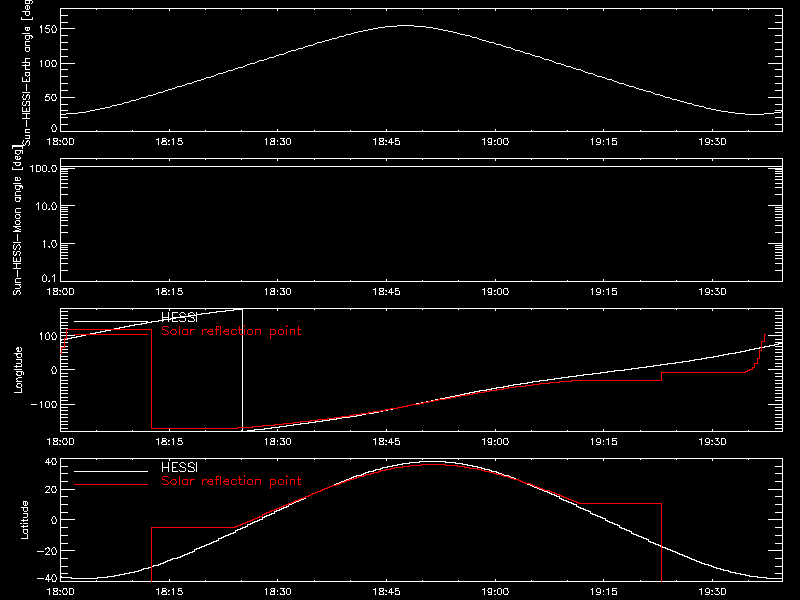Screen dimensions: 800x600
Task: Select the 40 tick on the Latitude plot
Action: tap(51, 462)
